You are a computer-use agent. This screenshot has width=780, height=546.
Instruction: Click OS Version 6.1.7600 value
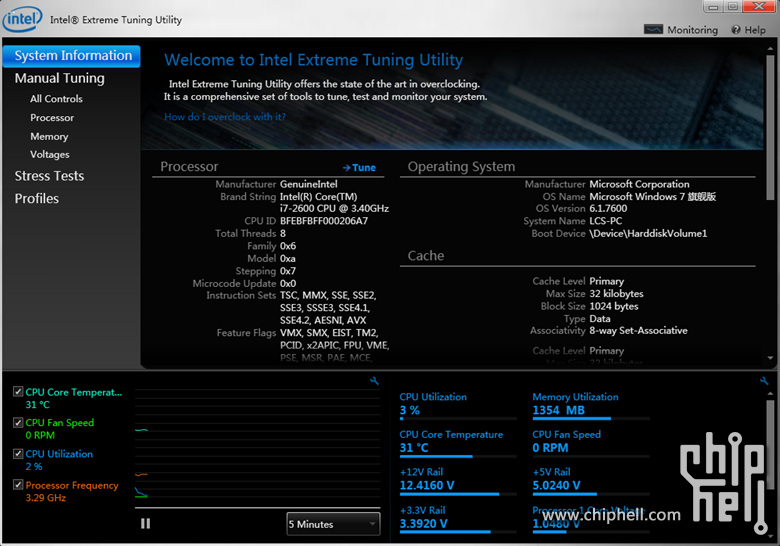point(608,208)
